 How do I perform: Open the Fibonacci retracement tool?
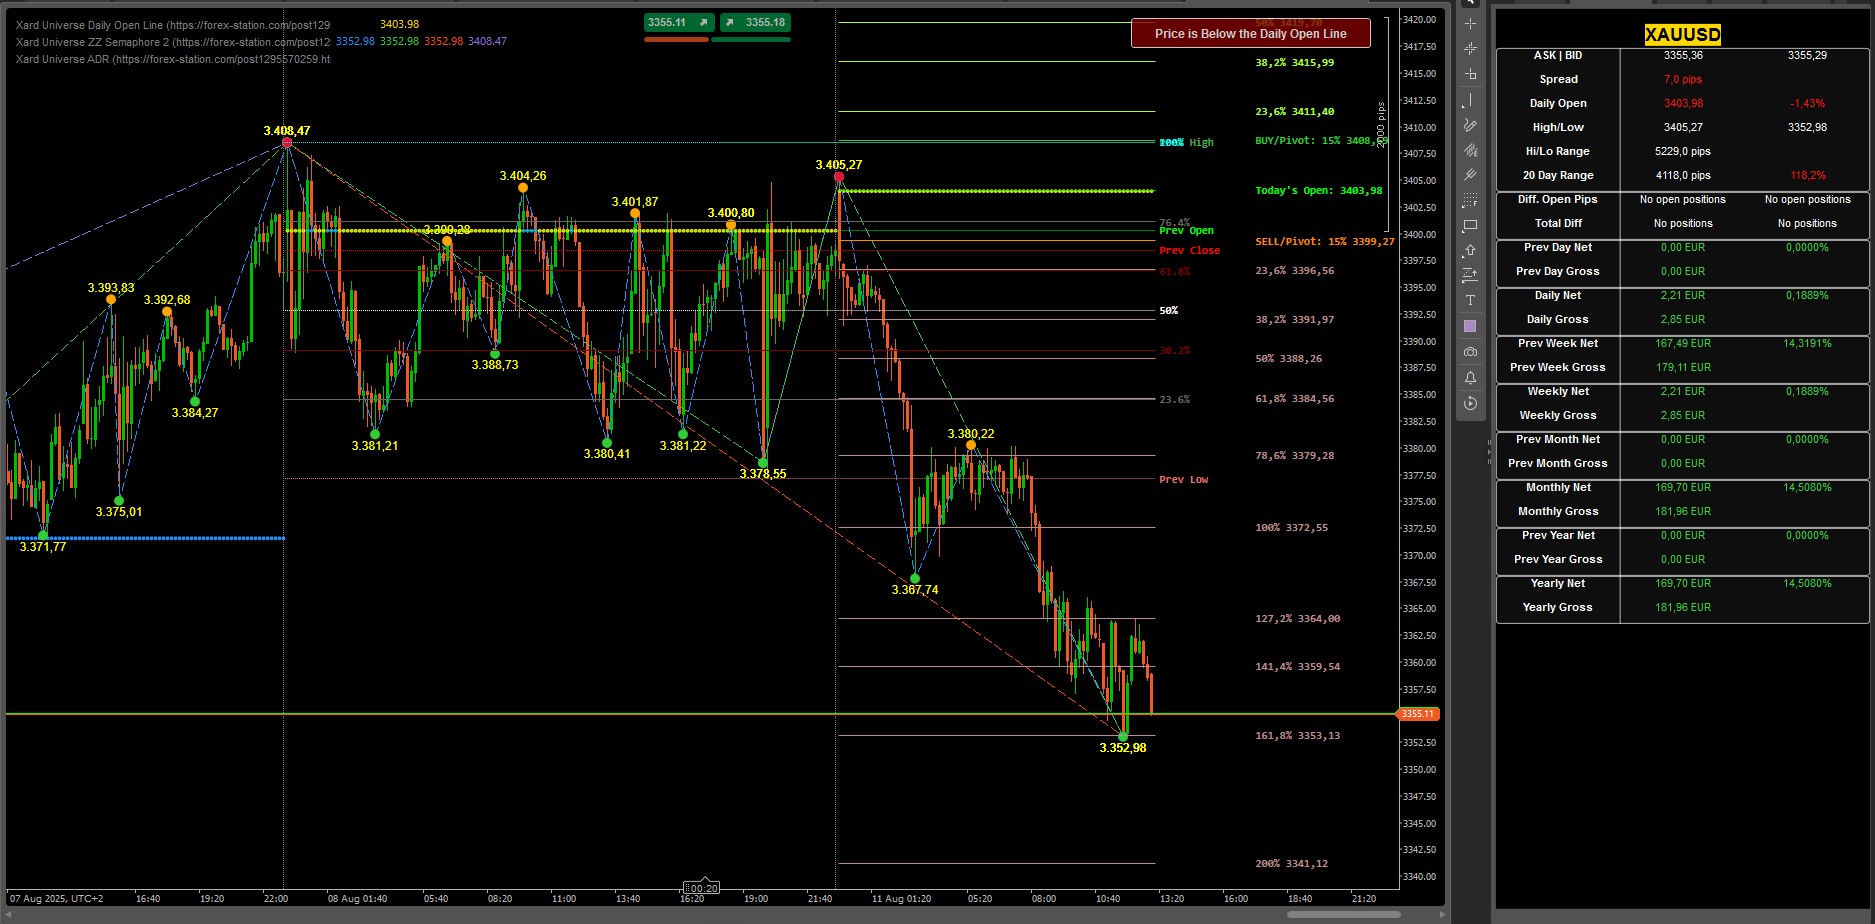coord(1470,200)
